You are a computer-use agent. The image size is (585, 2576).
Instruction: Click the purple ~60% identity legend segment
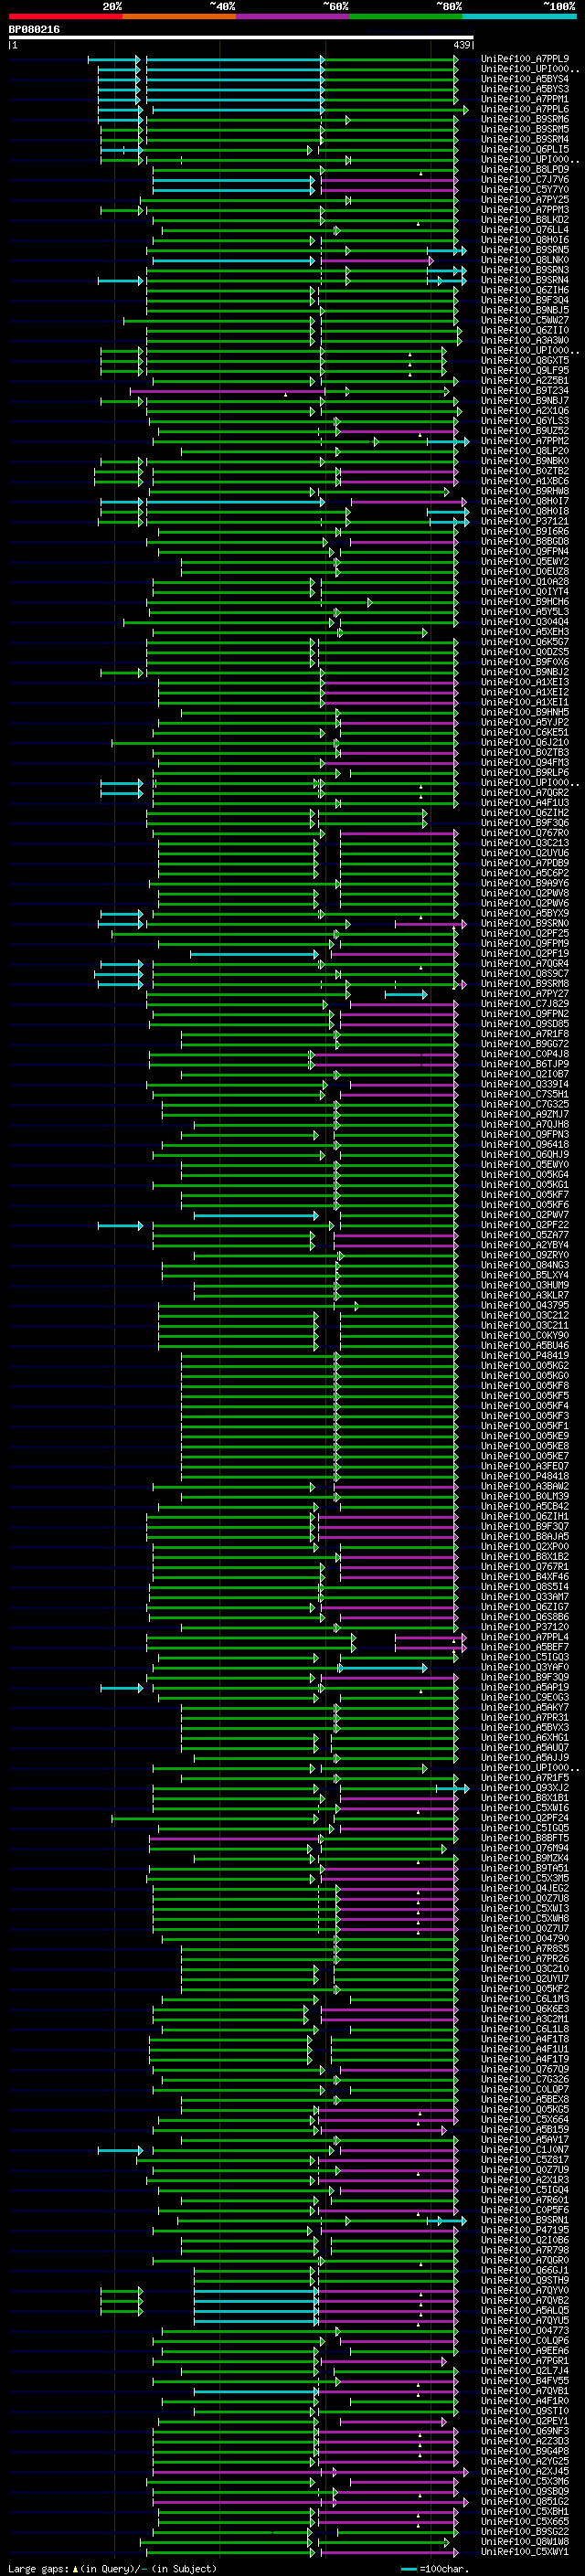pyautogui.click(x=293, y=16)
